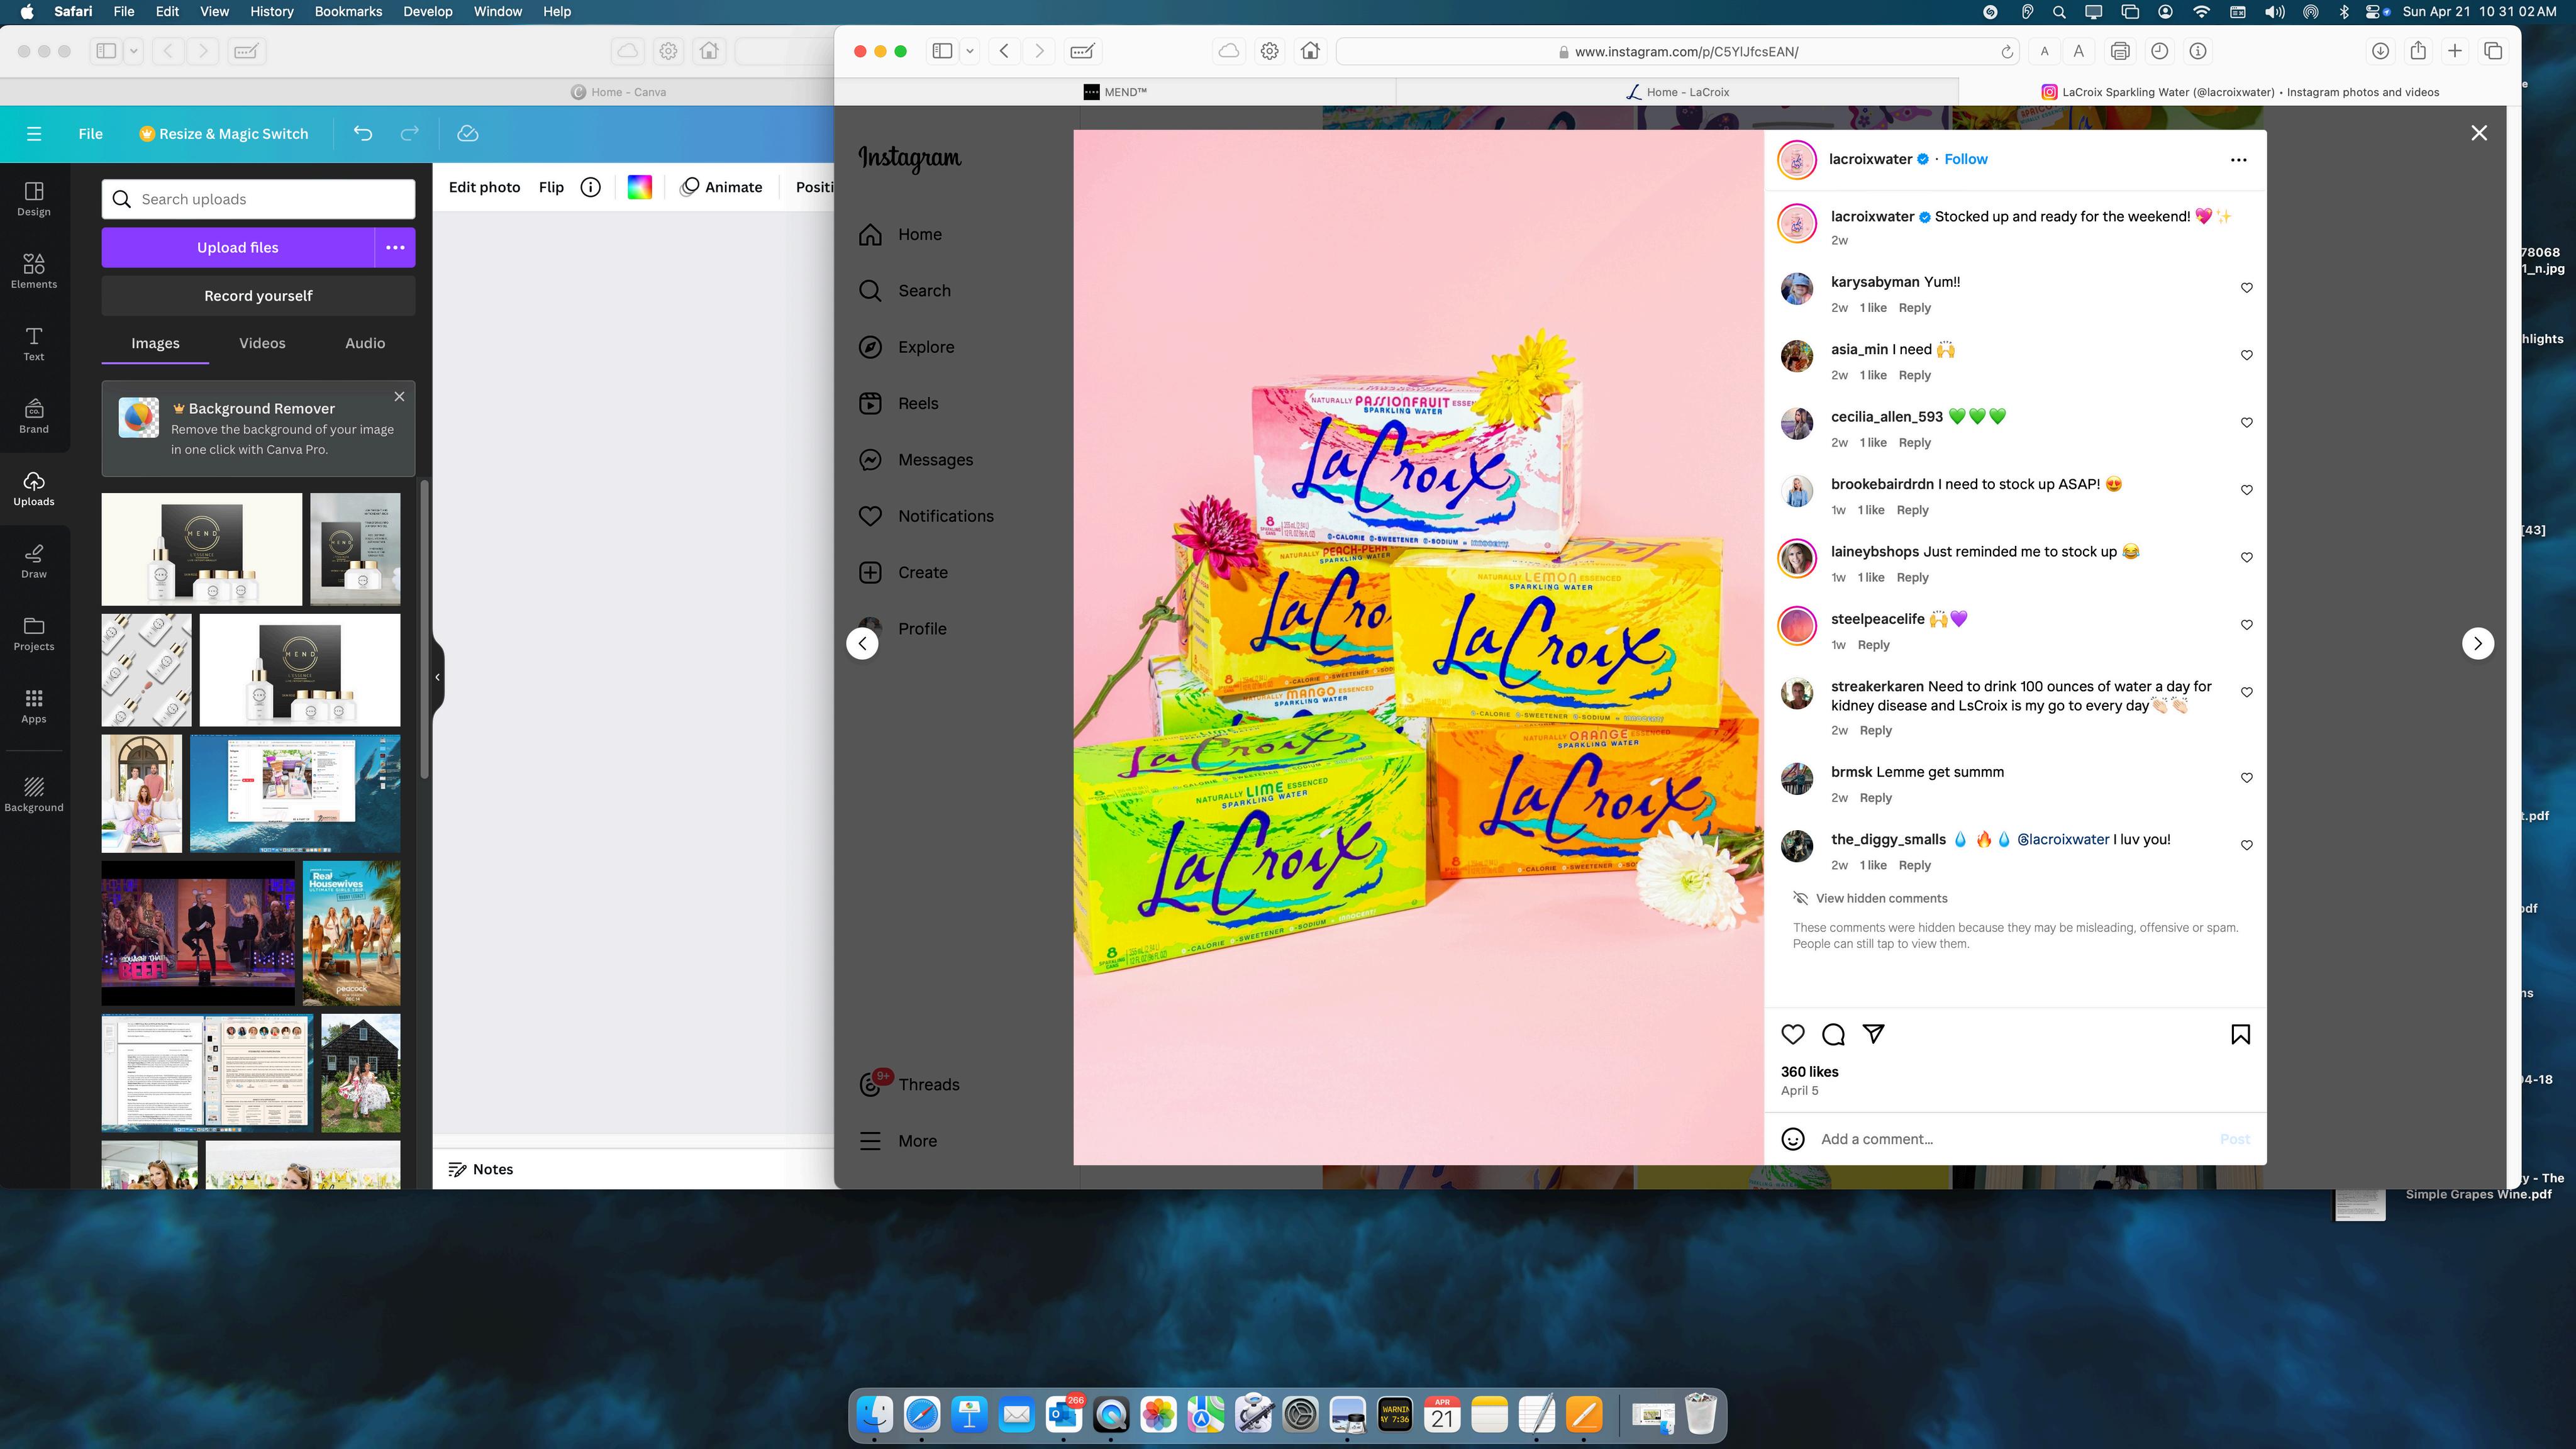The width and height of the screenshot is (2576, 1449).
Task: Open Instagram Reels from sidebar
Action: (x=917, y=403)
